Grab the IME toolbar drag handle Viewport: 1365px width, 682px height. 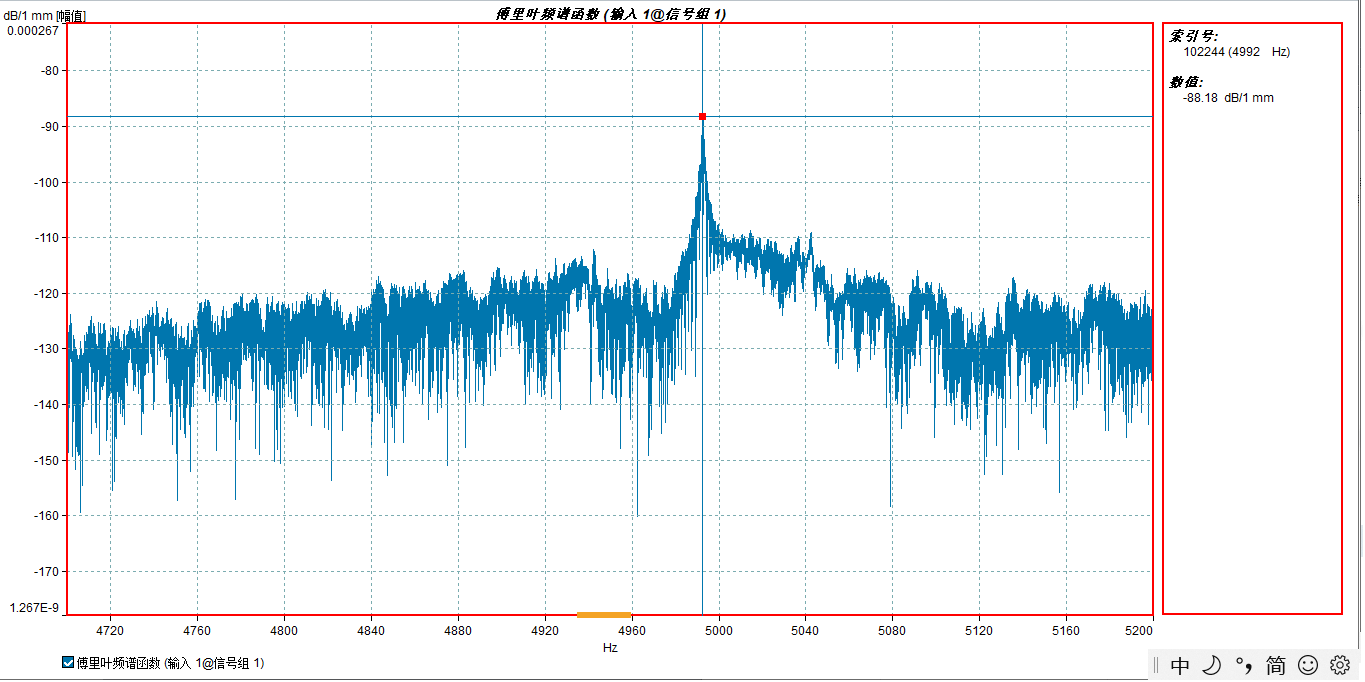click(x=1155, y=665)
